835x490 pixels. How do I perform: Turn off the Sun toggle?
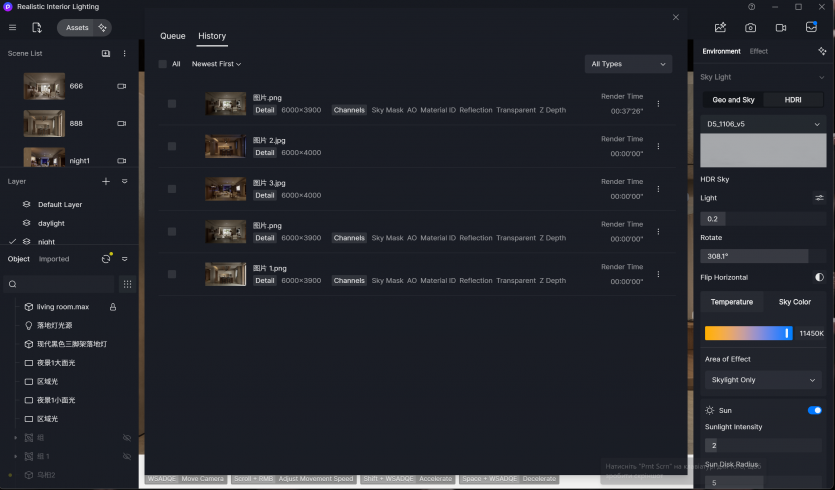point(814,410)
